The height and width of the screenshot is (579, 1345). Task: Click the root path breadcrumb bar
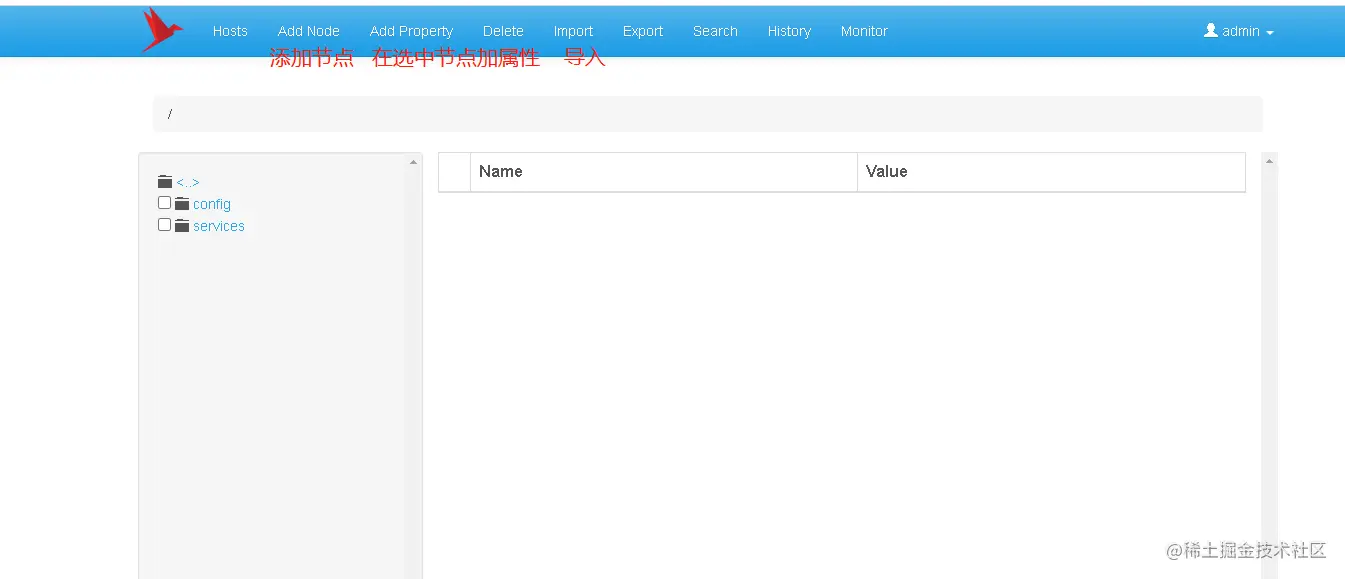coord(708,114)
